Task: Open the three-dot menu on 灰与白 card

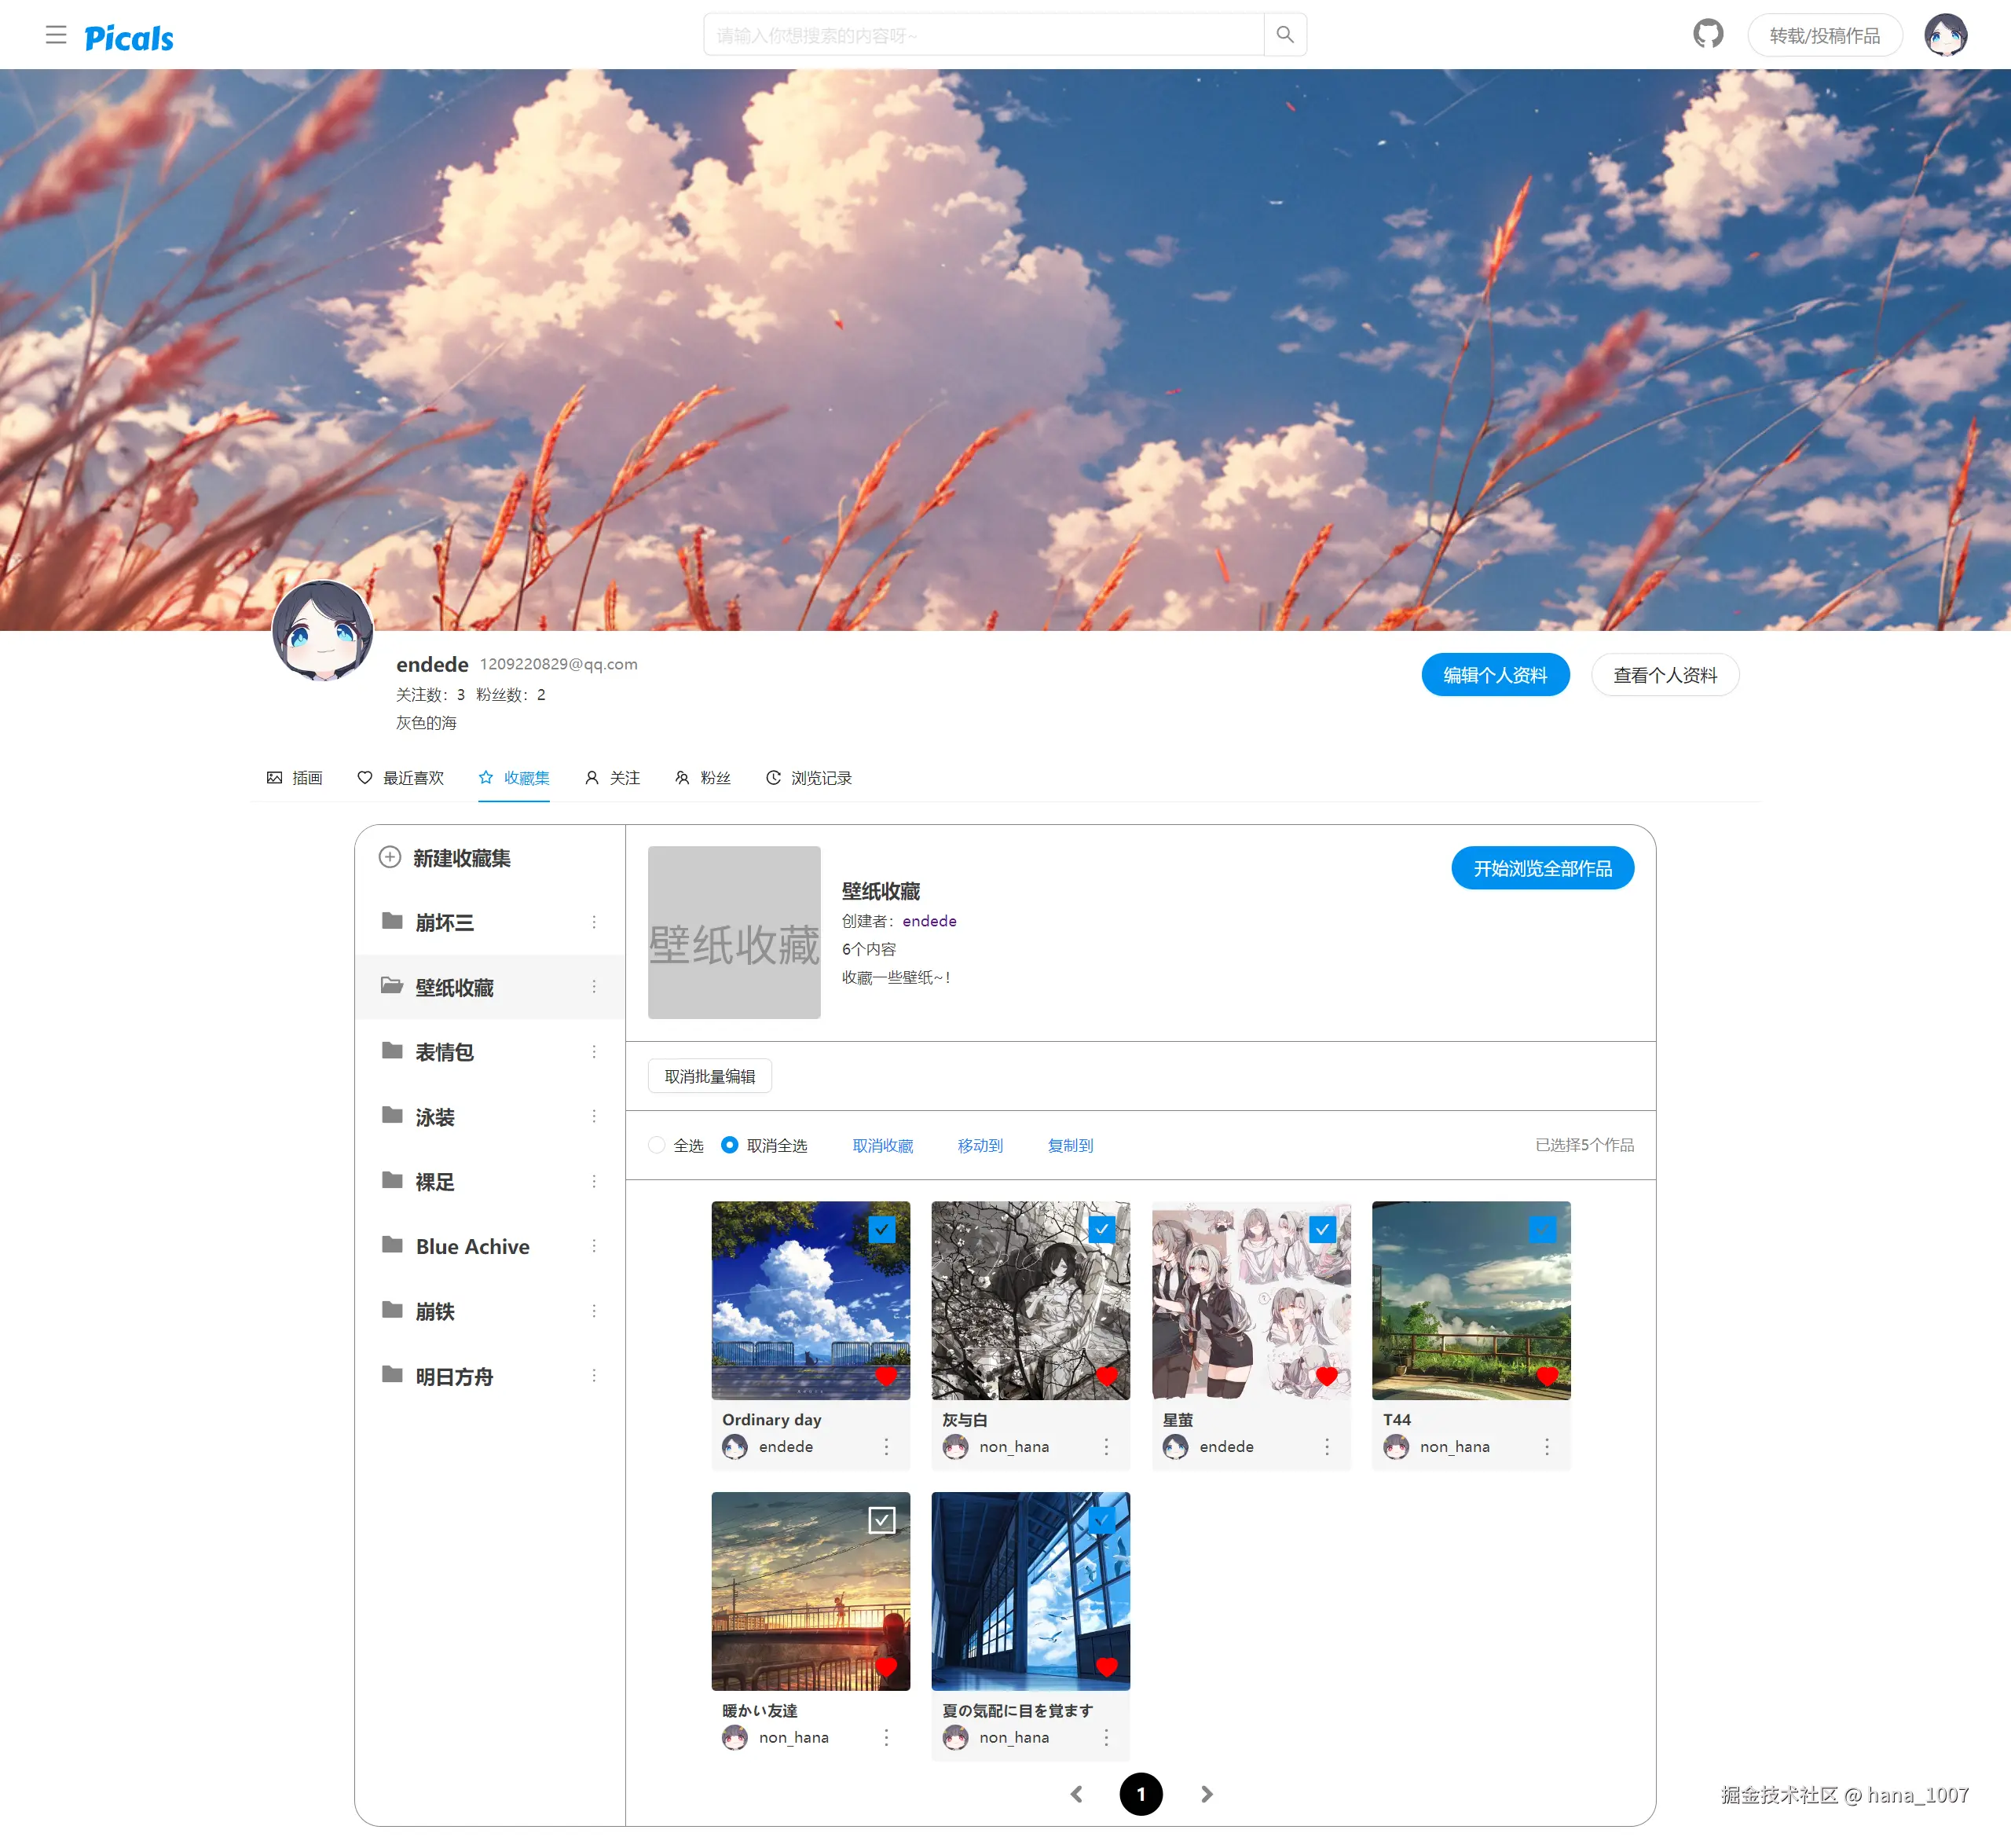Action: pos(1106,1447)
